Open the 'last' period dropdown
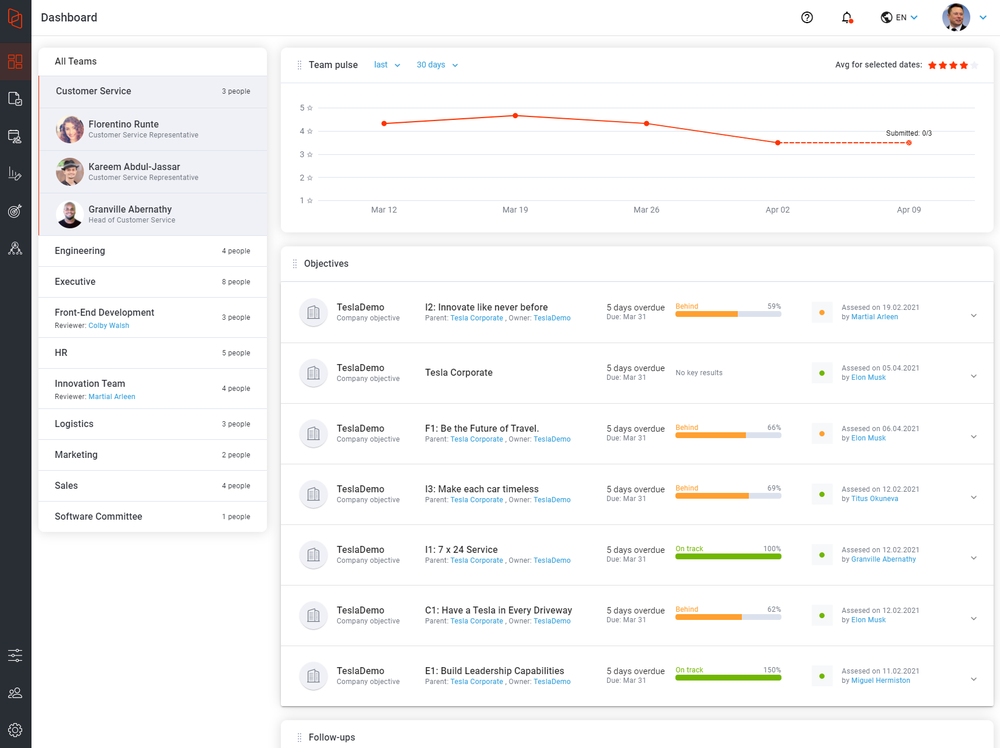Viewport: 1000px width, 748px height. click(x=386, y=65)
